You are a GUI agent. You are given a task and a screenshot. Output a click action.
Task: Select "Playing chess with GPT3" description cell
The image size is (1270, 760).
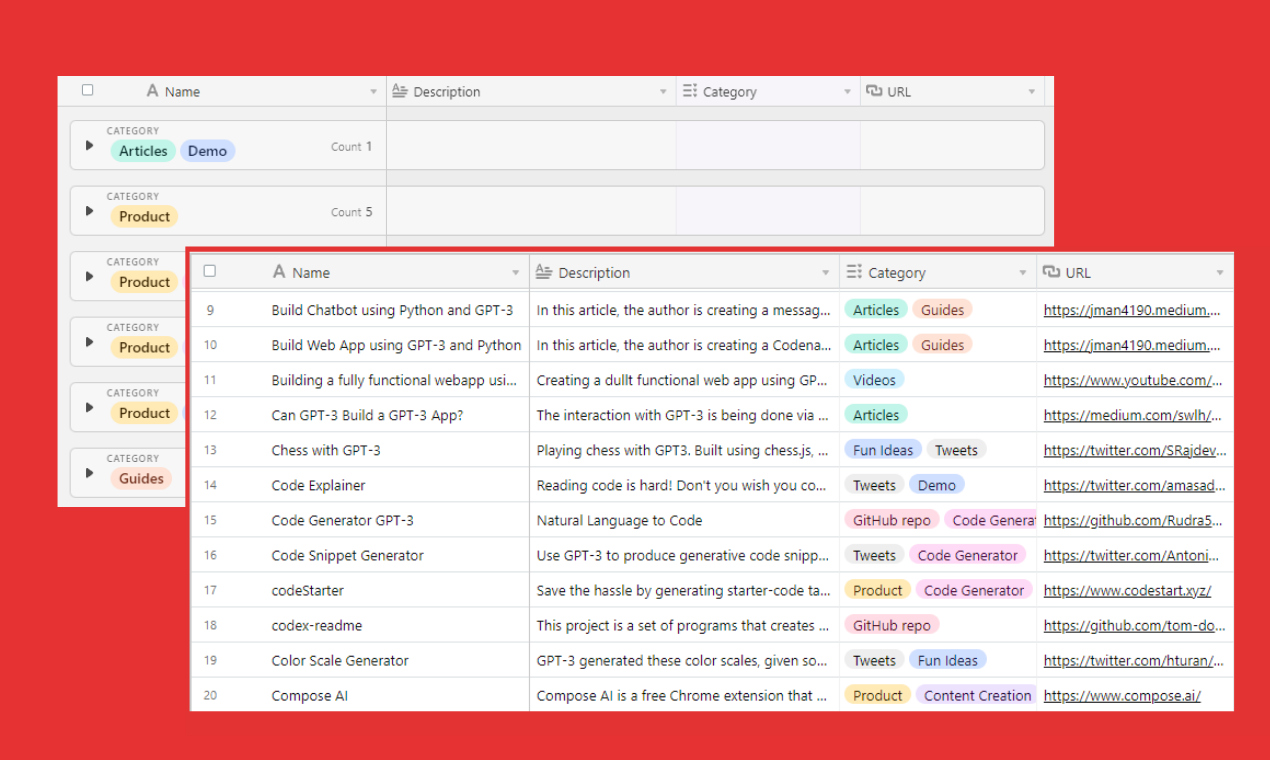[x=684, y=450]
